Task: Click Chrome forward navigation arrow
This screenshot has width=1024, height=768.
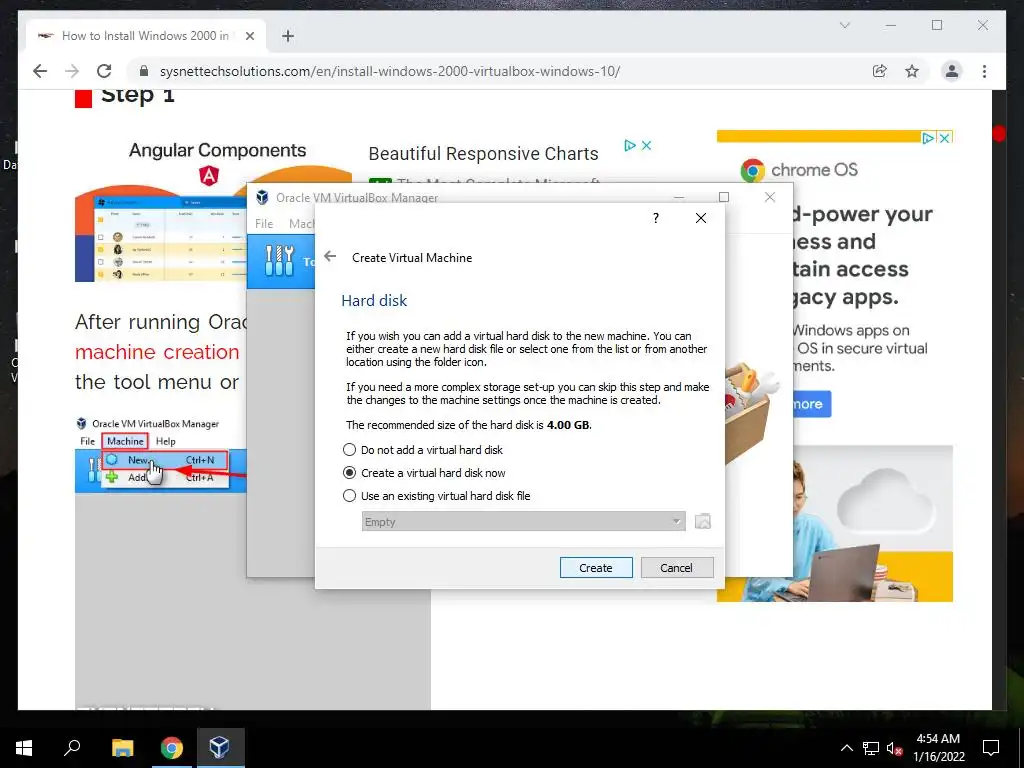Action: click(72, 71)
